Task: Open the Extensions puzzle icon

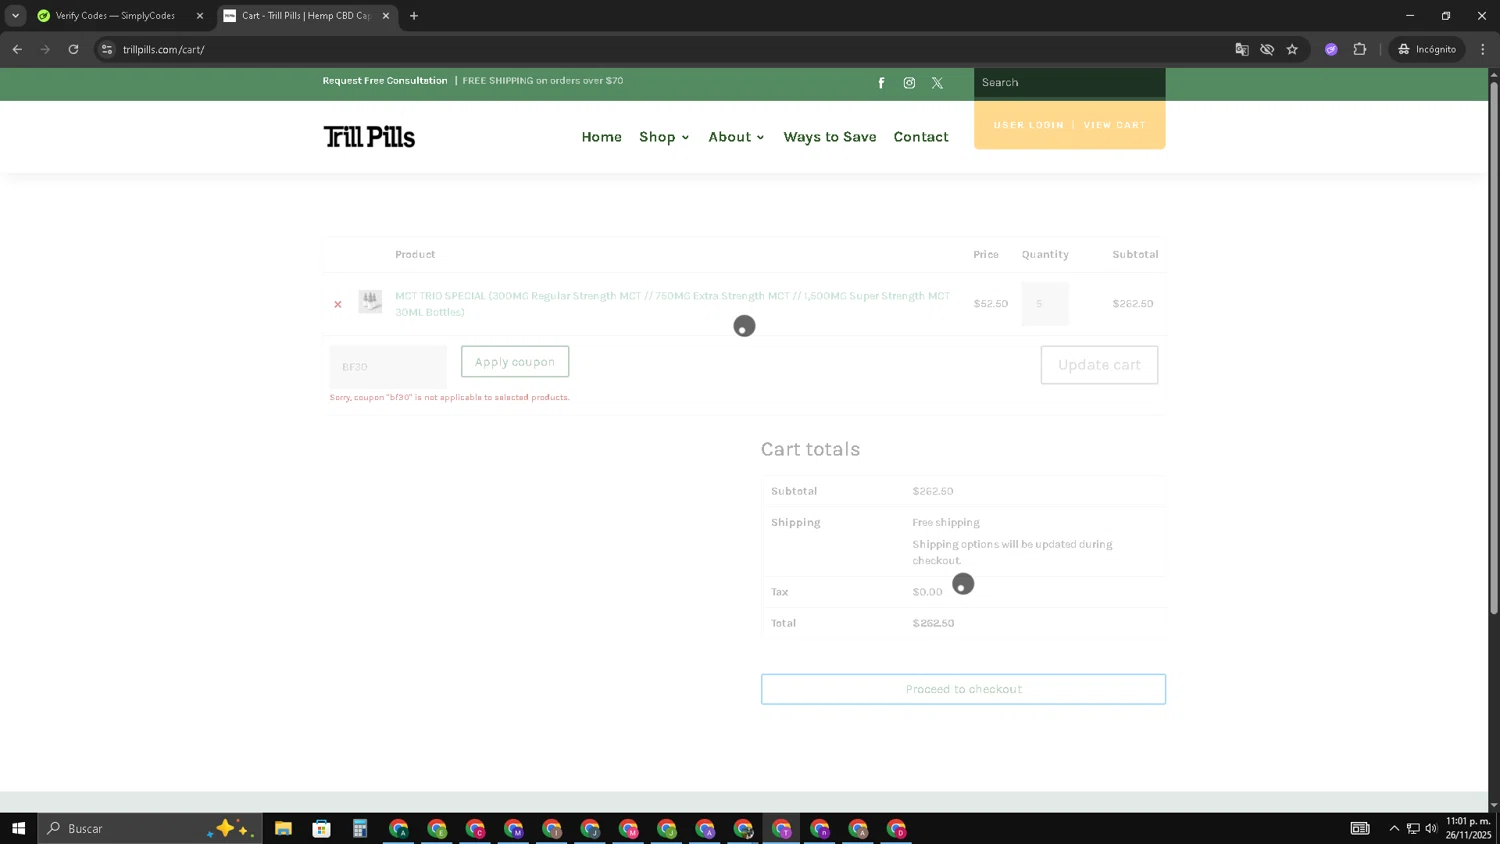Action: (1360, 49)
